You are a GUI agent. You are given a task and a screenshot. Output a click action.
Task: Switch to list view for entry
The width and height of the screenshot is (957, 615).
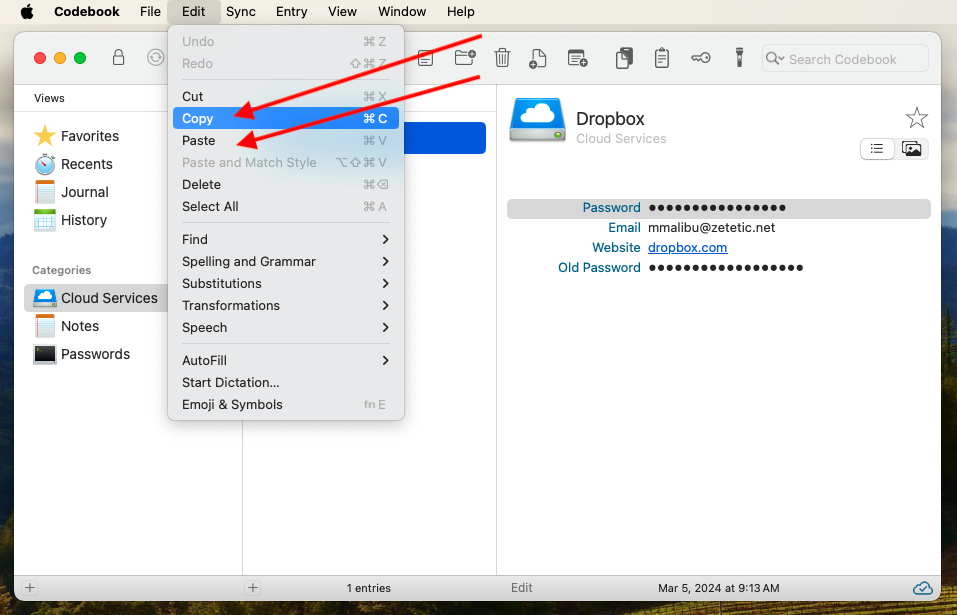(x=877, y=149)
